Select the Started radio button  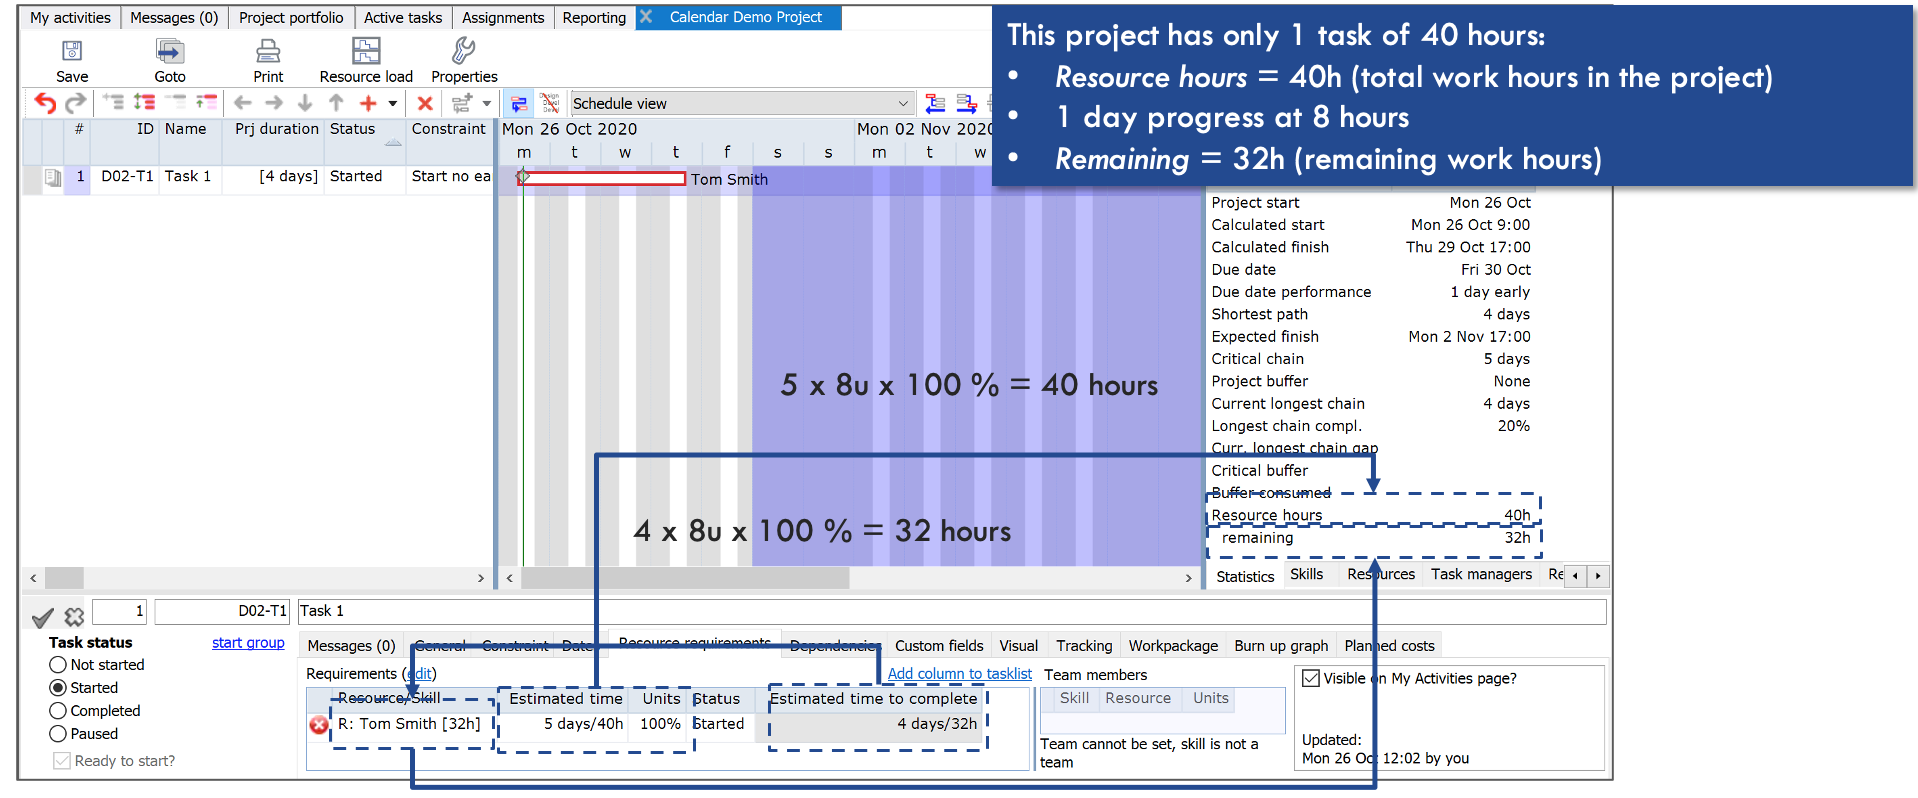pos(58,688)
